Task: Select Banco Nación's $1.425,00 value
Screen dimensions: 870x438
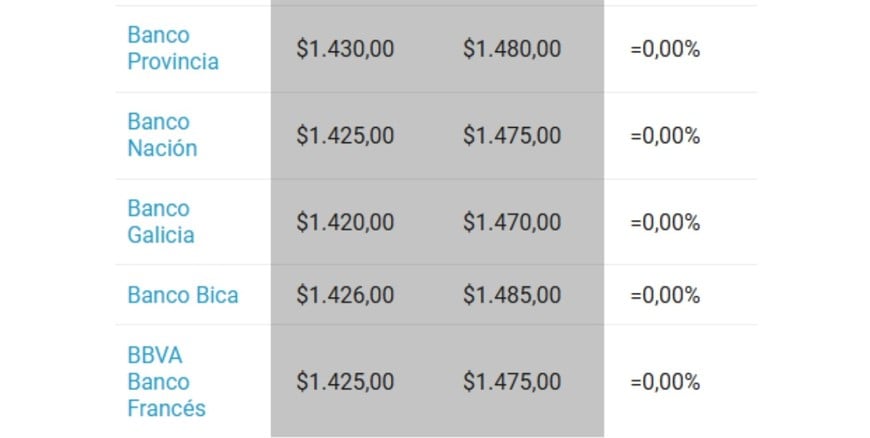Action: pos(345,135)
